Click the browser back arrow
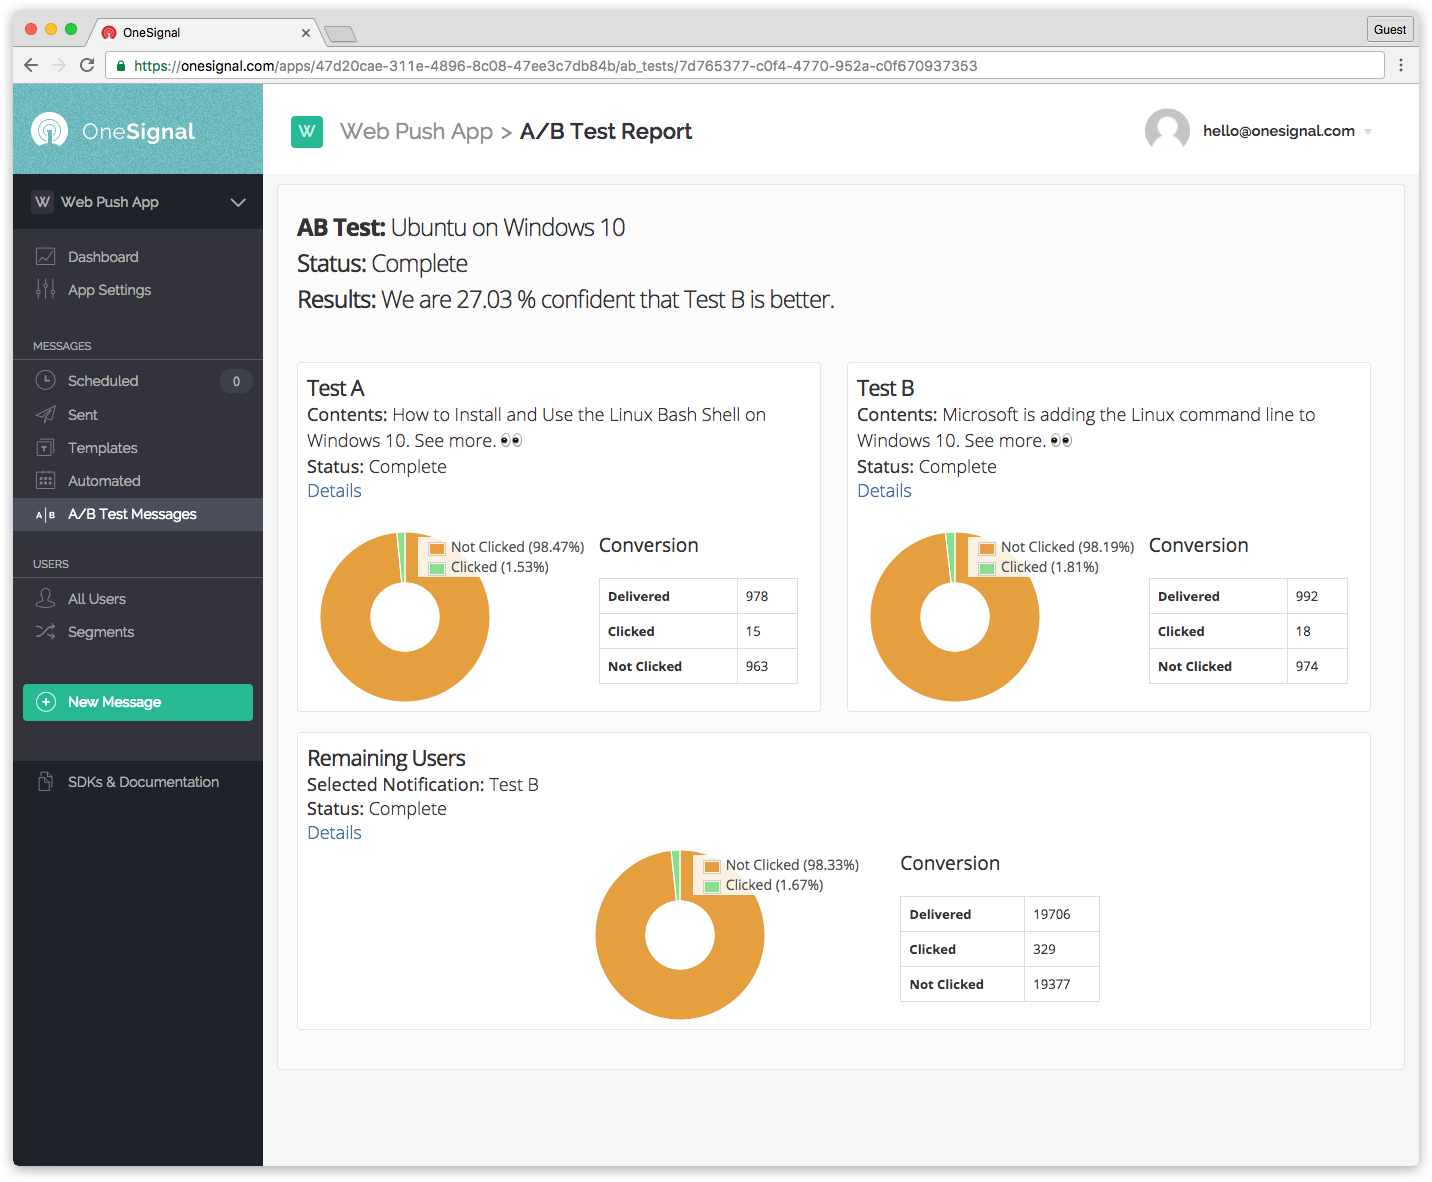This screenshot has width=1432, height=1182. (x=31, y=65)
